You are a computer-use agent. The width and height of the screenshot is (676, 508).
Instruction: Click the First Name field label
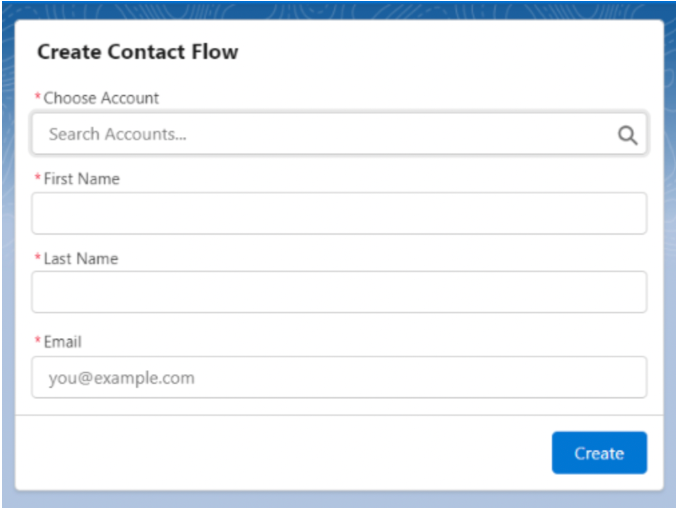tap(81, 179)
